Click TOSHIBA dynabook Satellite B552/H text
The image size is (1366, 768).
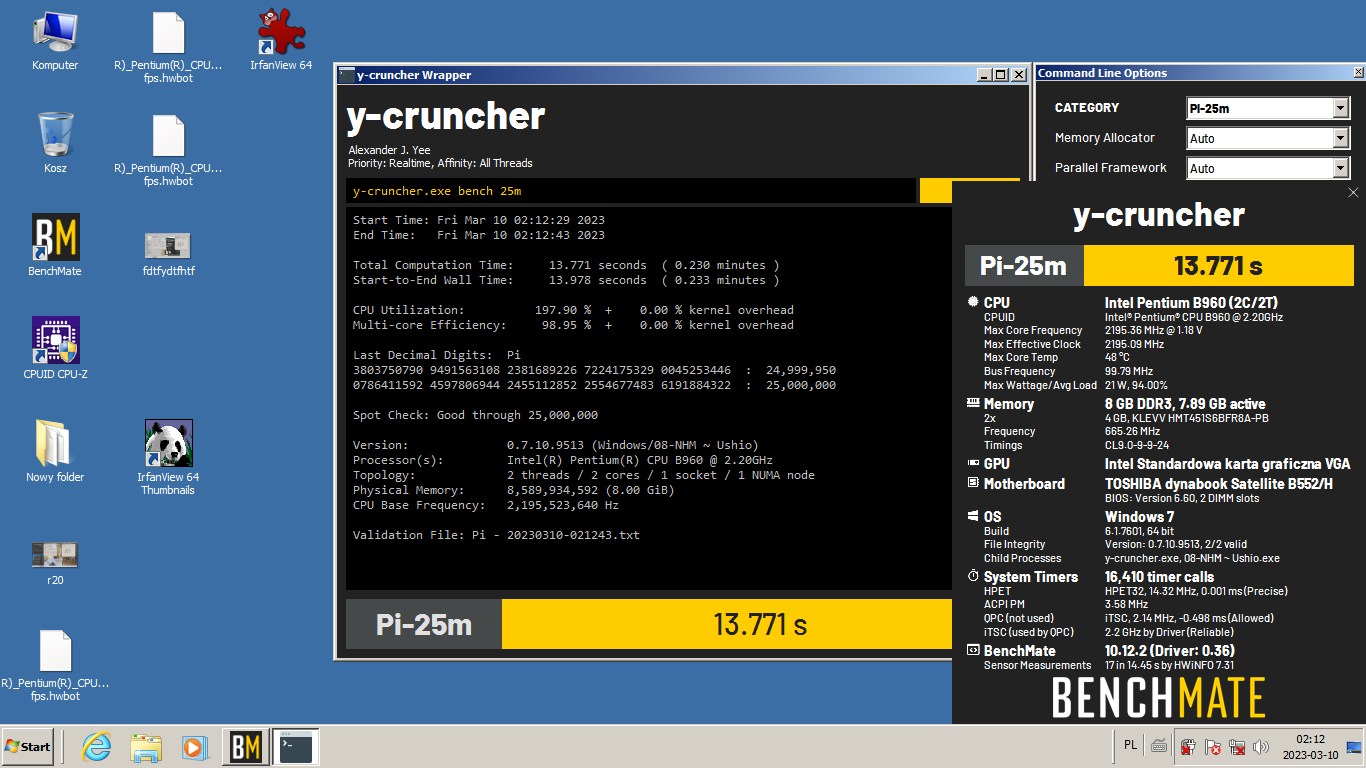click(1219, 484)
